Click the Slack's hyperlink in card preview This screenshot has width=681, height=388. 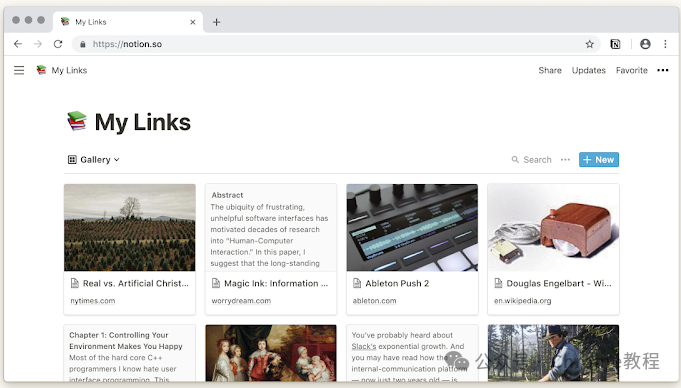tap(364, 346)
